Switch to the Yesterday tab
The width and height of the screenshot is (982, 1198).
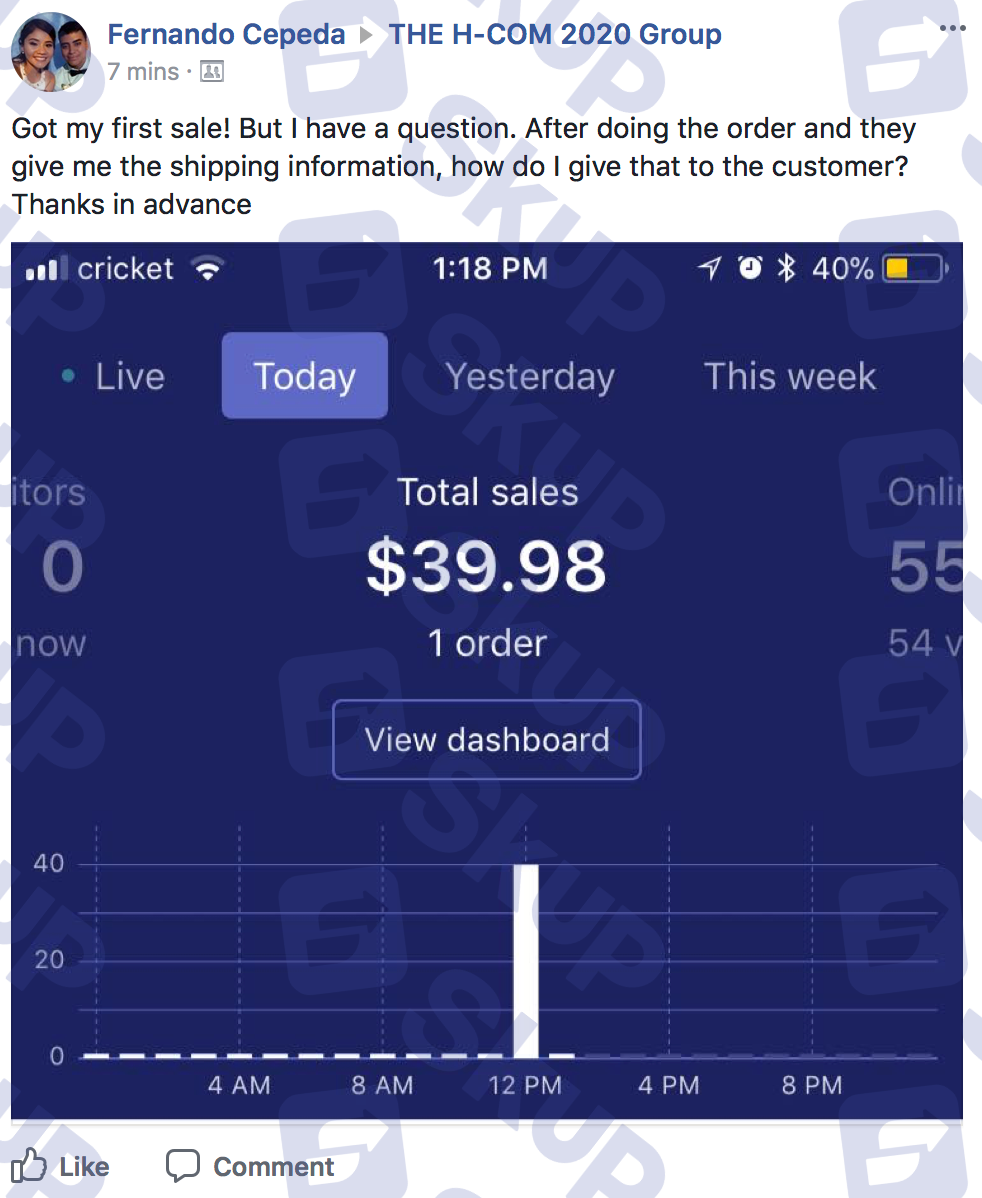pyautogui.click(x=530, y=376)
